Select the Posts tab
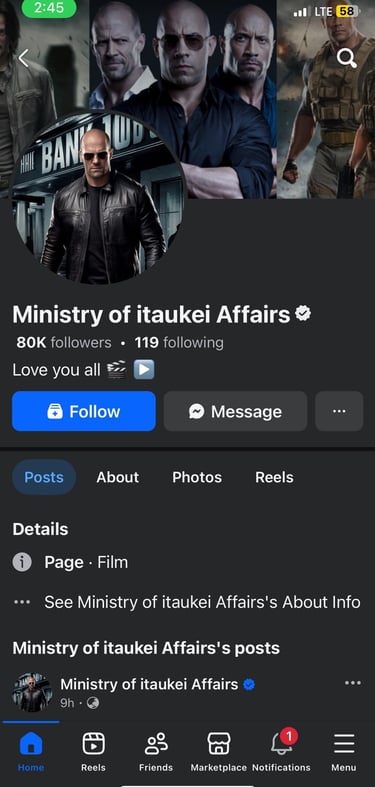The image size is (375, 787). [44, 477]
